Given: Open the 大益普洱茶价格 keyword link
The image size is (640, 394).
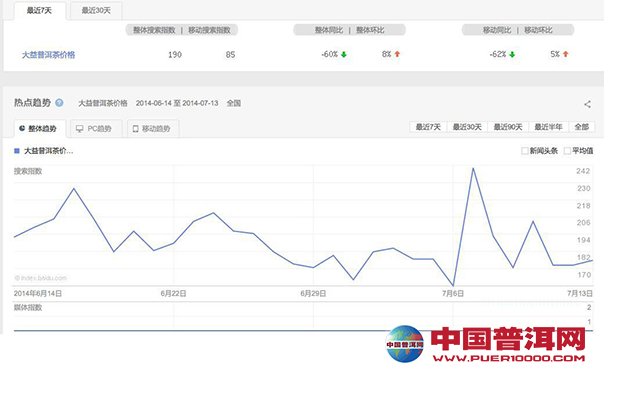Looking at the screenshot, I should point(48,55).
